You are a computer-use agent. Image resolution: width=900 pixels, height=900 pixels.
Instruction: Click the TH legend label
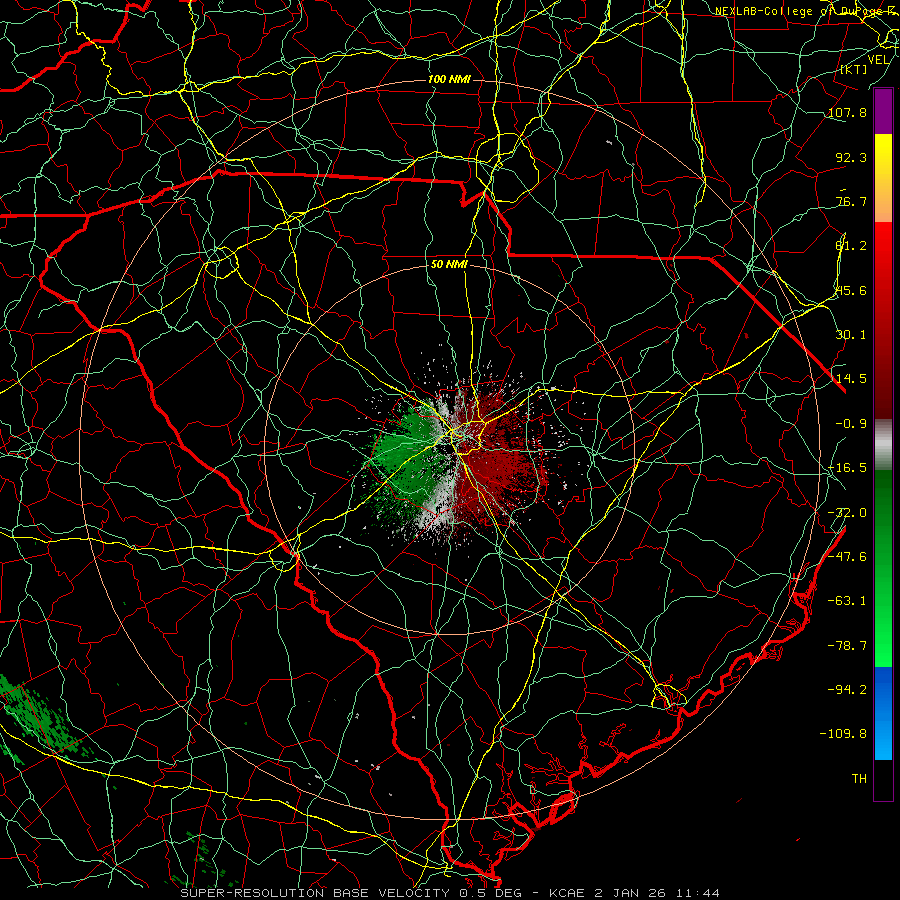859,779
